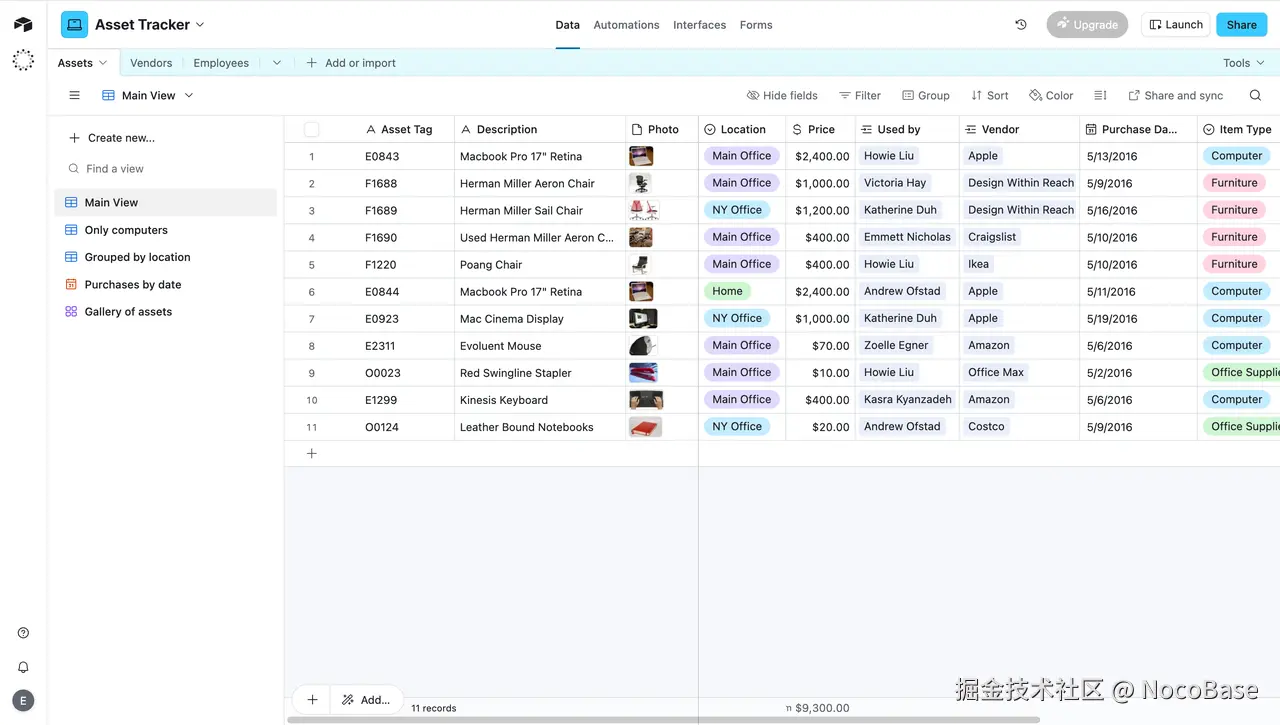This screenshot has height=725, width=1280.
Task: Click the plus icon below last row
Action: coord(311,453)
